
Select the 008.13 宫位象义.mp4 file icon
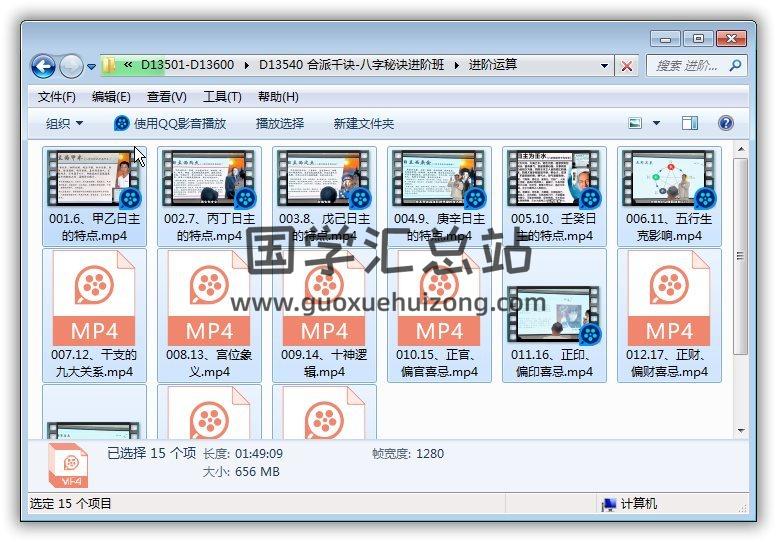tap(209, 300)
